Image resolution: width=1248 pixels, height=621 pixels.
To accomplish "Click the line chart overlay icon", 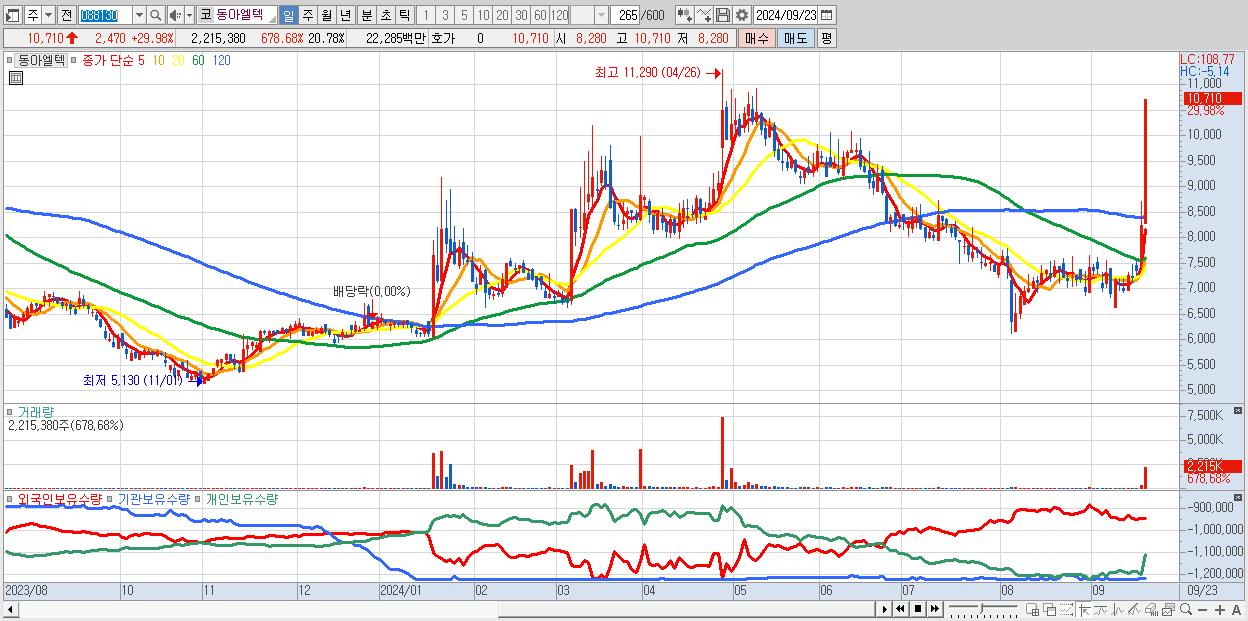I will [703, 15].
